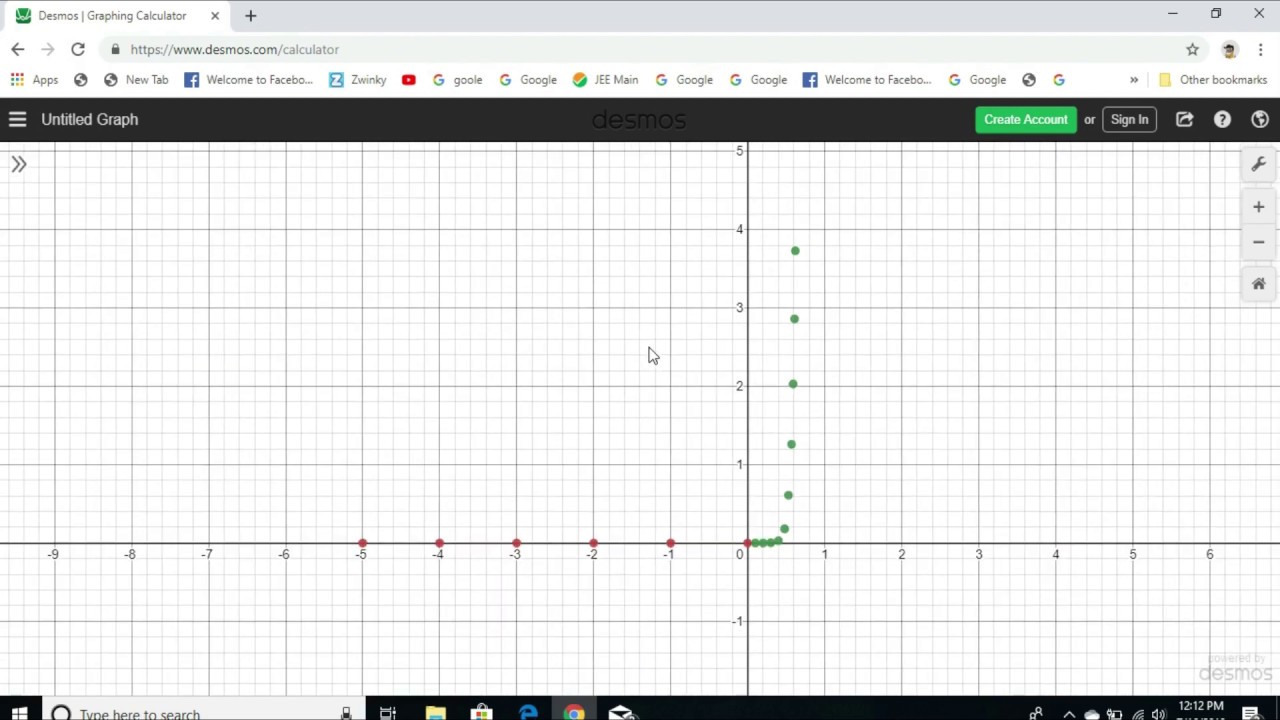
Task: Open the JEE Main bookmark
Action: (x=605, y=80)
